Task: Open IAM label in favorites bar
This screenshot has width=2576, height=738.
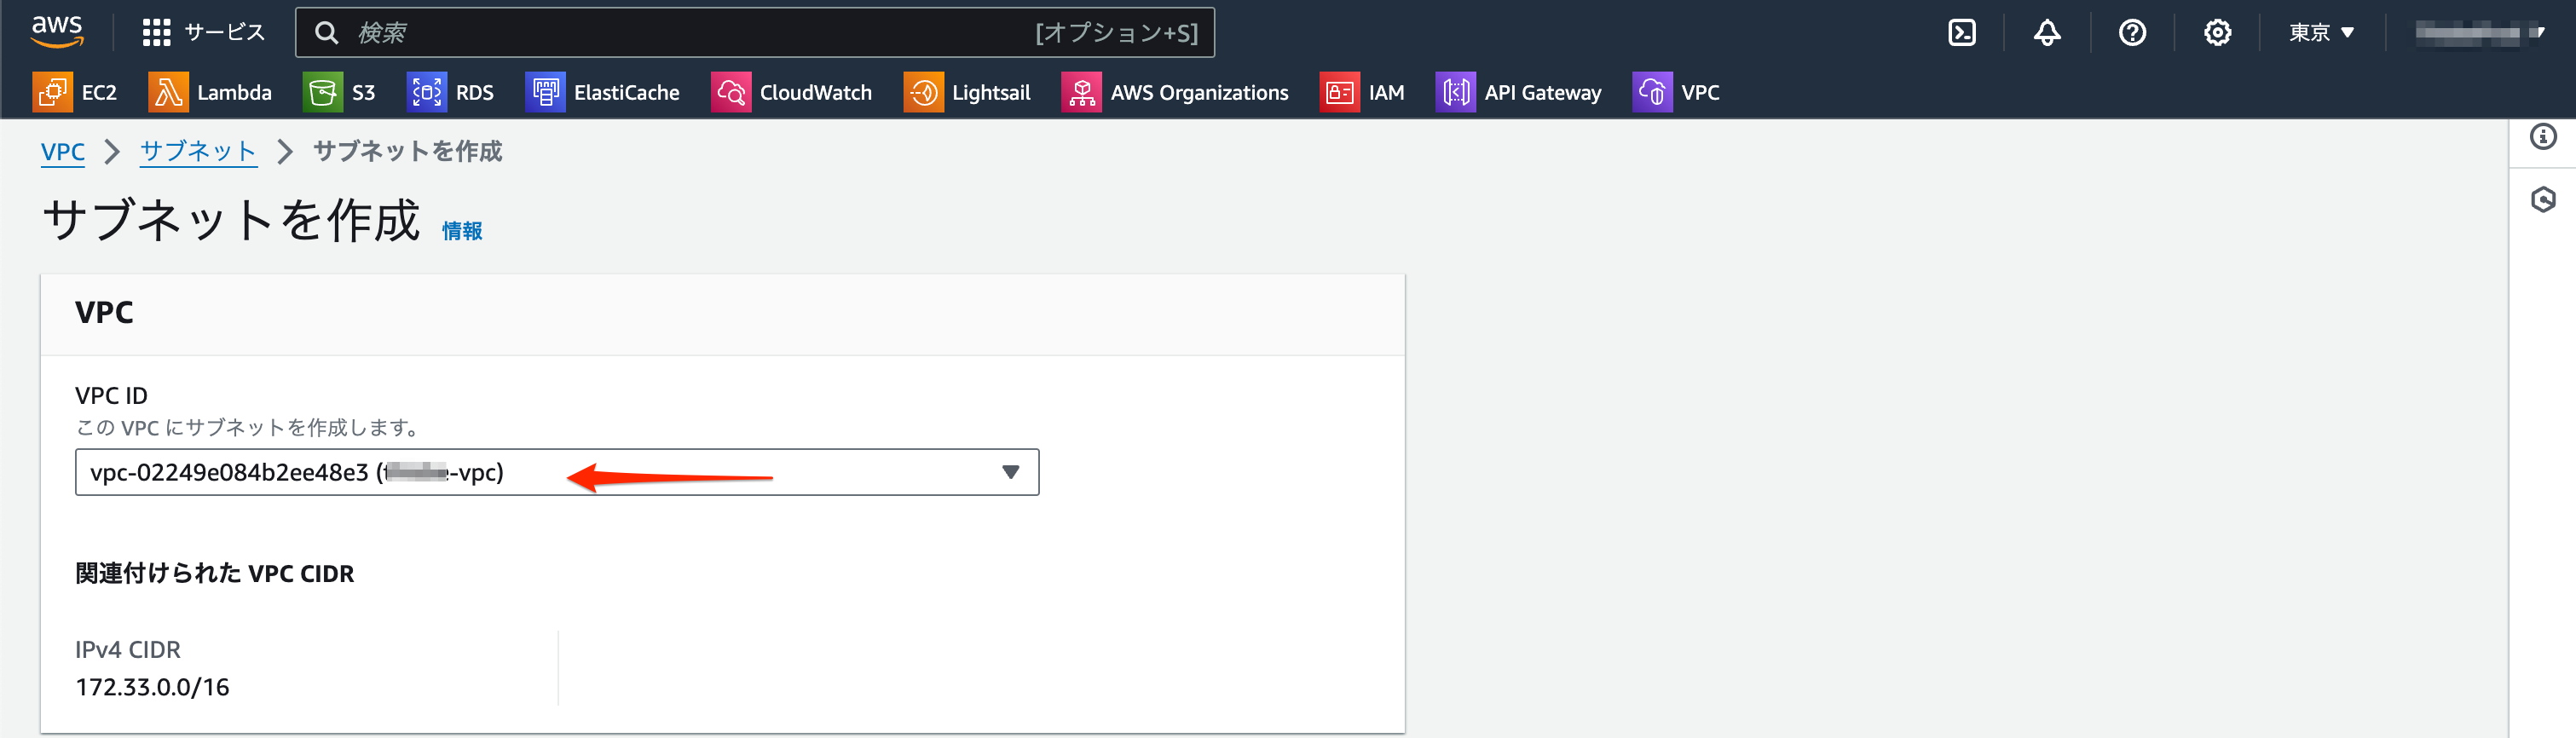Action: 1386,93
